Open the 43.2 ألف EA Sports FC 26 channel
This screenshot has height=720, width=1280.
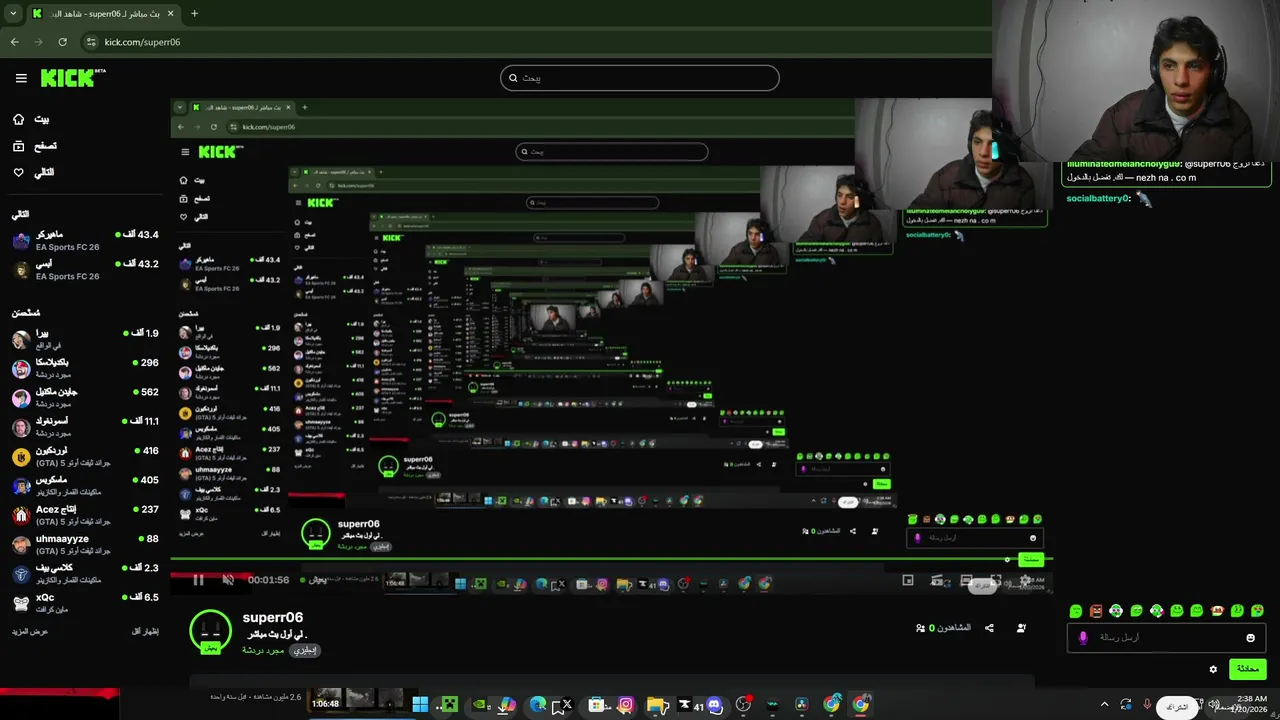(85, 270)
